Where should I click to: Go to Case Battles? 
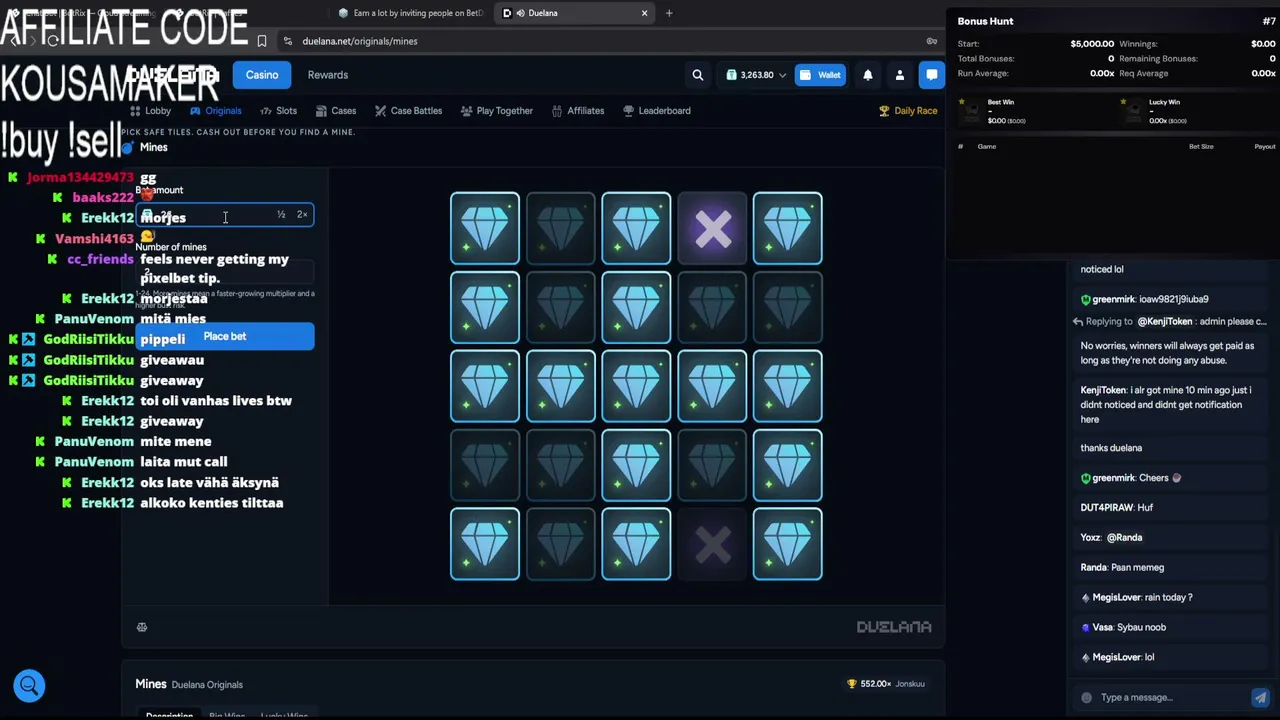pyautogui.click(x=408, y=111)
